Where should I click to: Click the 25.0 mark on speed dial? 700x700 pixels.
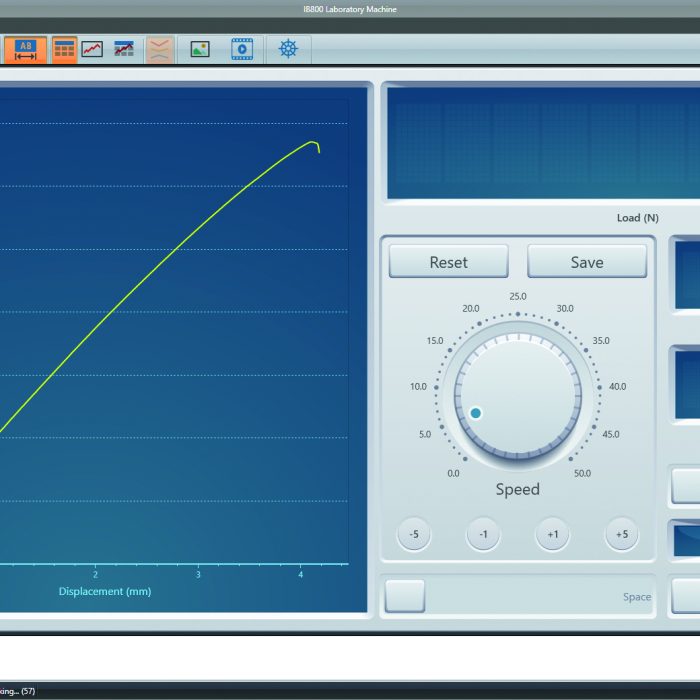(518, 296)
